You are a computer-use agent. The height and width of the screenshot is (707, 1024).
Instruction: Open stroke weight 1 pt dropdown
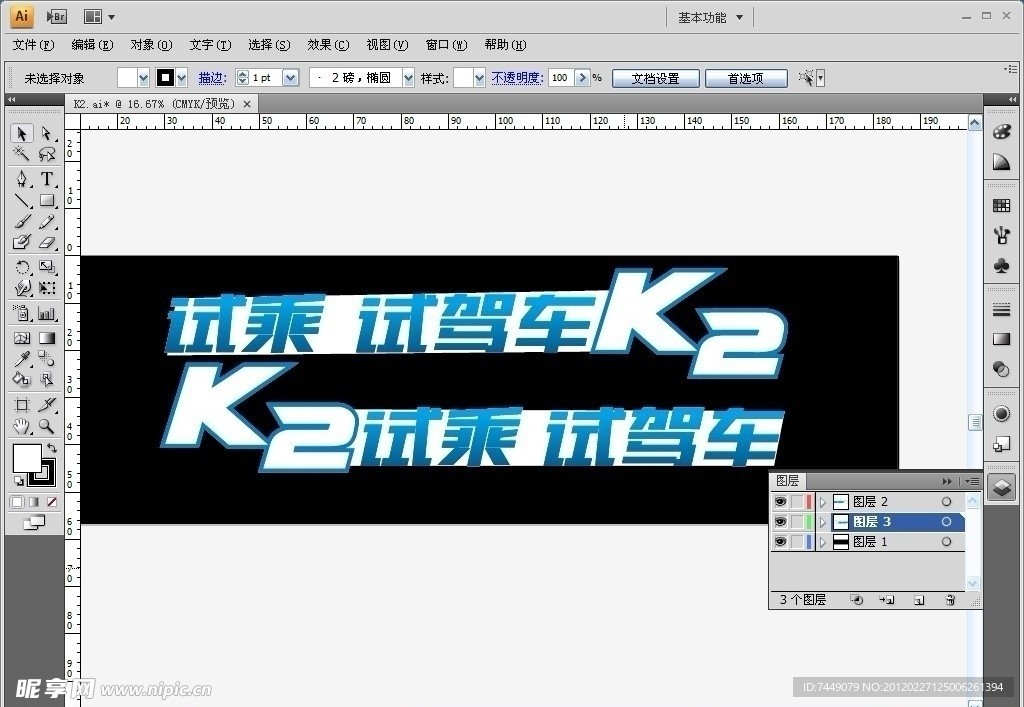(x=291, y=78)
